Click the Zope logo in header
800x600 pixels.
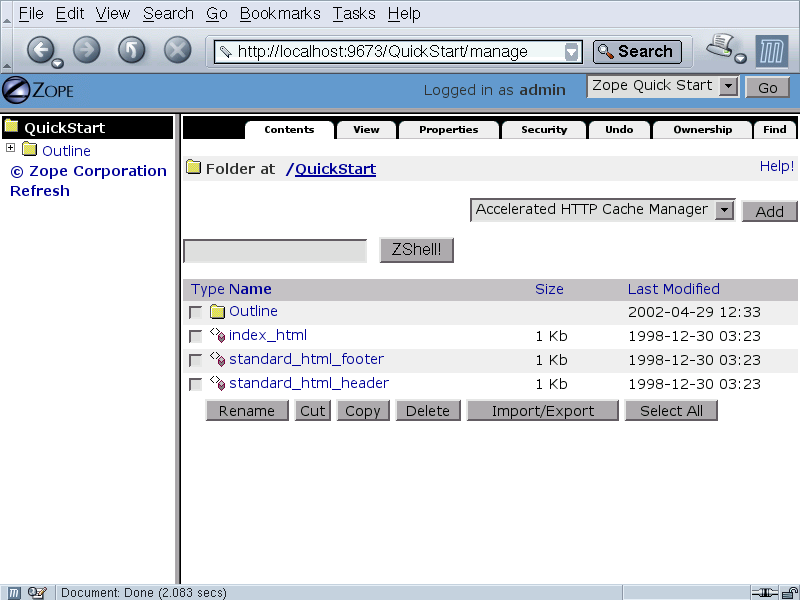tap(38, 90)
